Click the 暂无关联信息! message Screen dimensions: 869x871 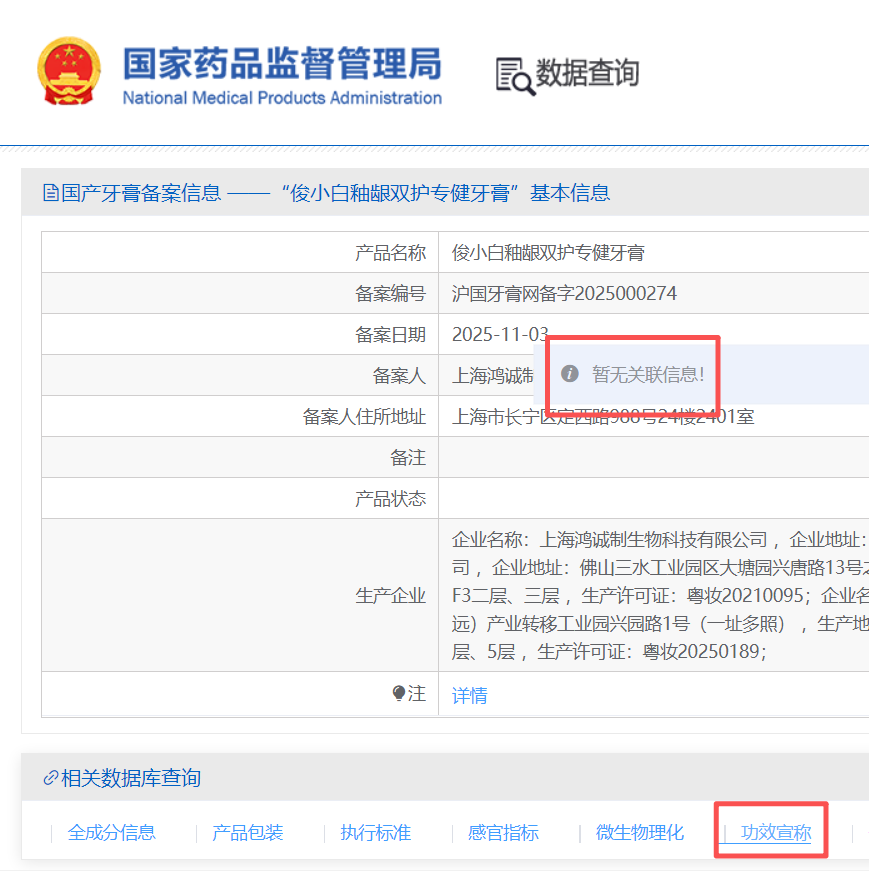648,374
